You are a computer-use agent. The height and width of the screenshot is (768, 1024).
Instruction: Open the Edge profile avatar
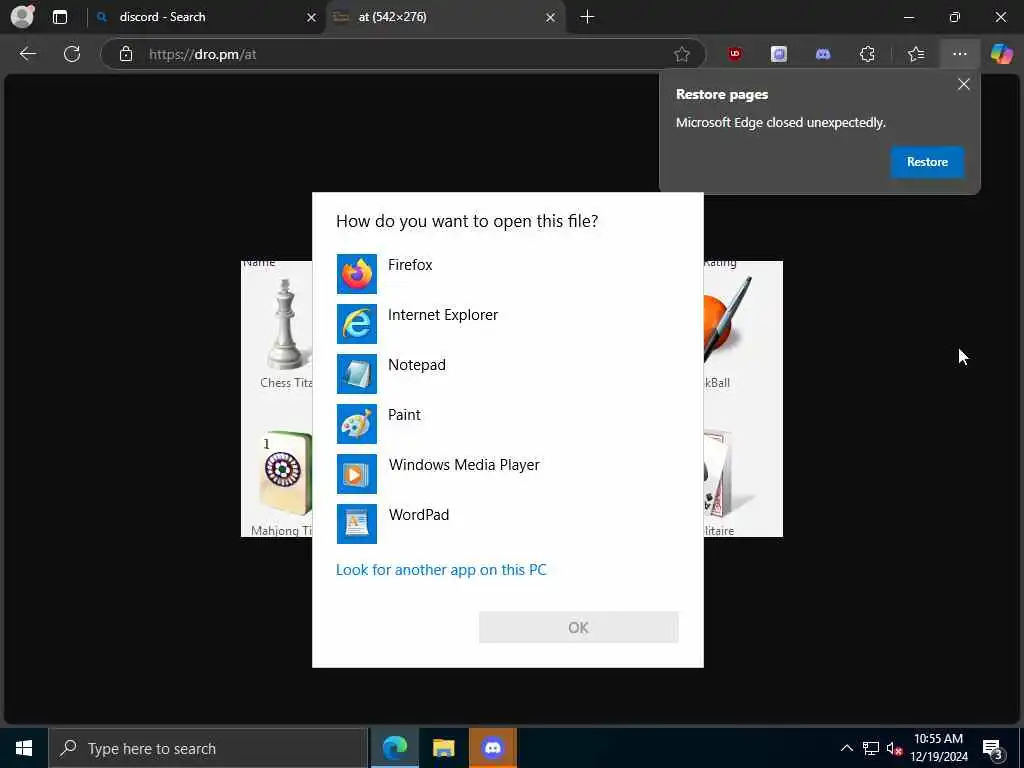22,17
